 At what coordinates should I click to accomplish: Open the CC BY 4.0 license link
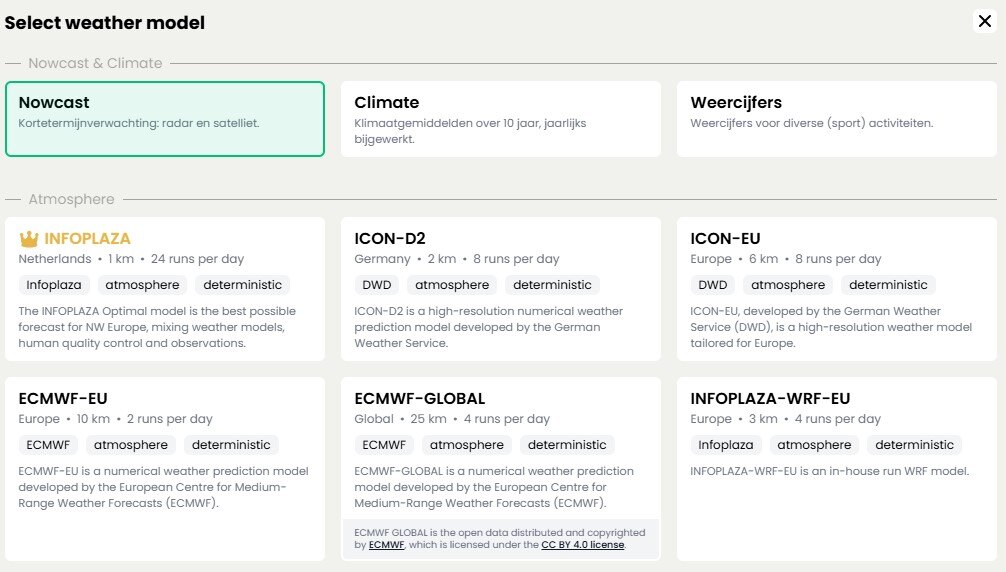pos(583,544)
